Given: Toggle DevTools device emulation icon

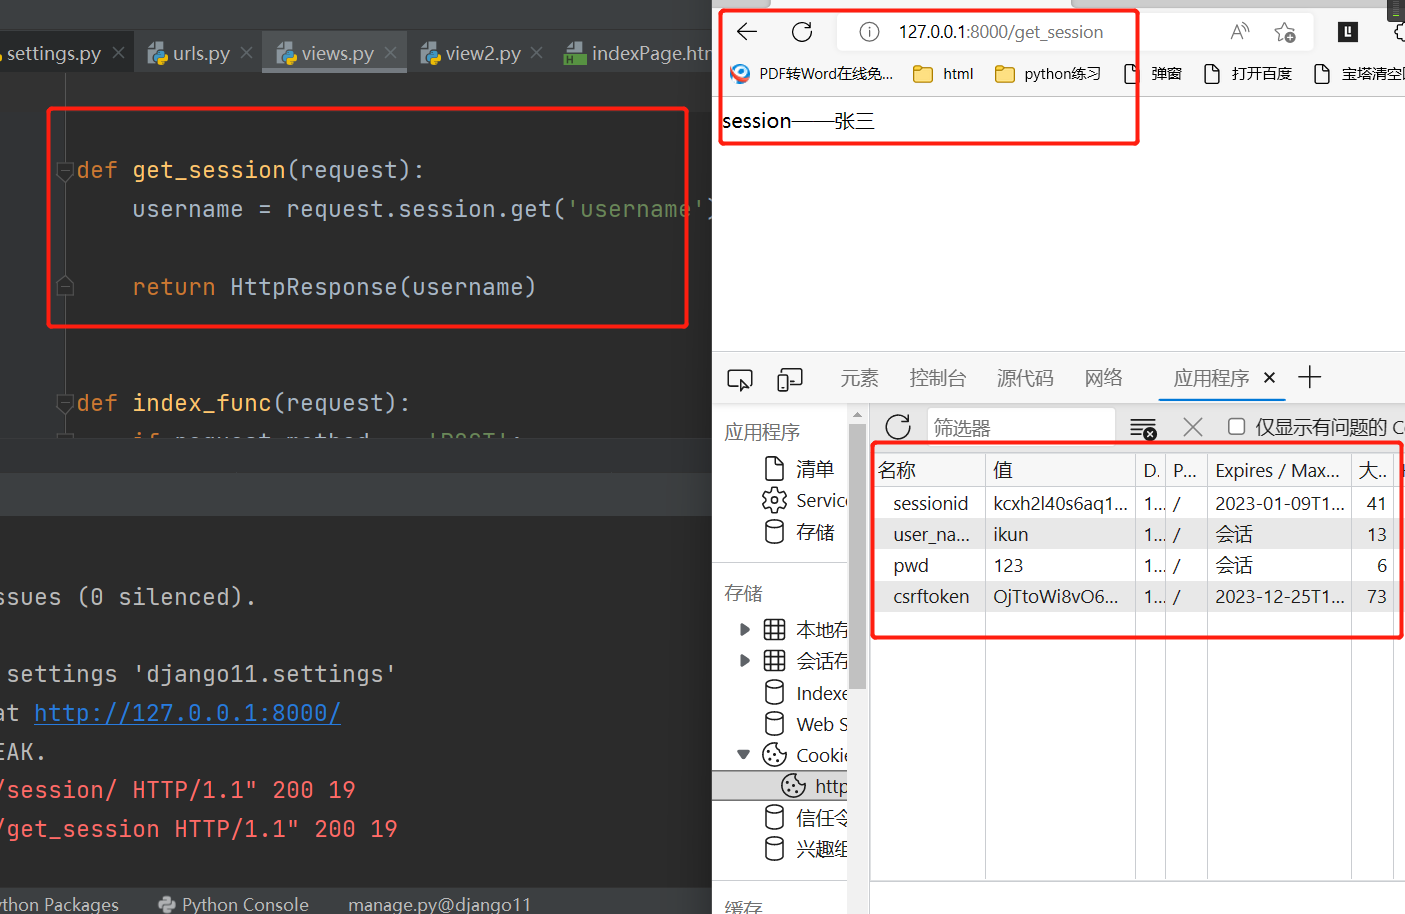Looking at the screenshot, I should 790,379.
